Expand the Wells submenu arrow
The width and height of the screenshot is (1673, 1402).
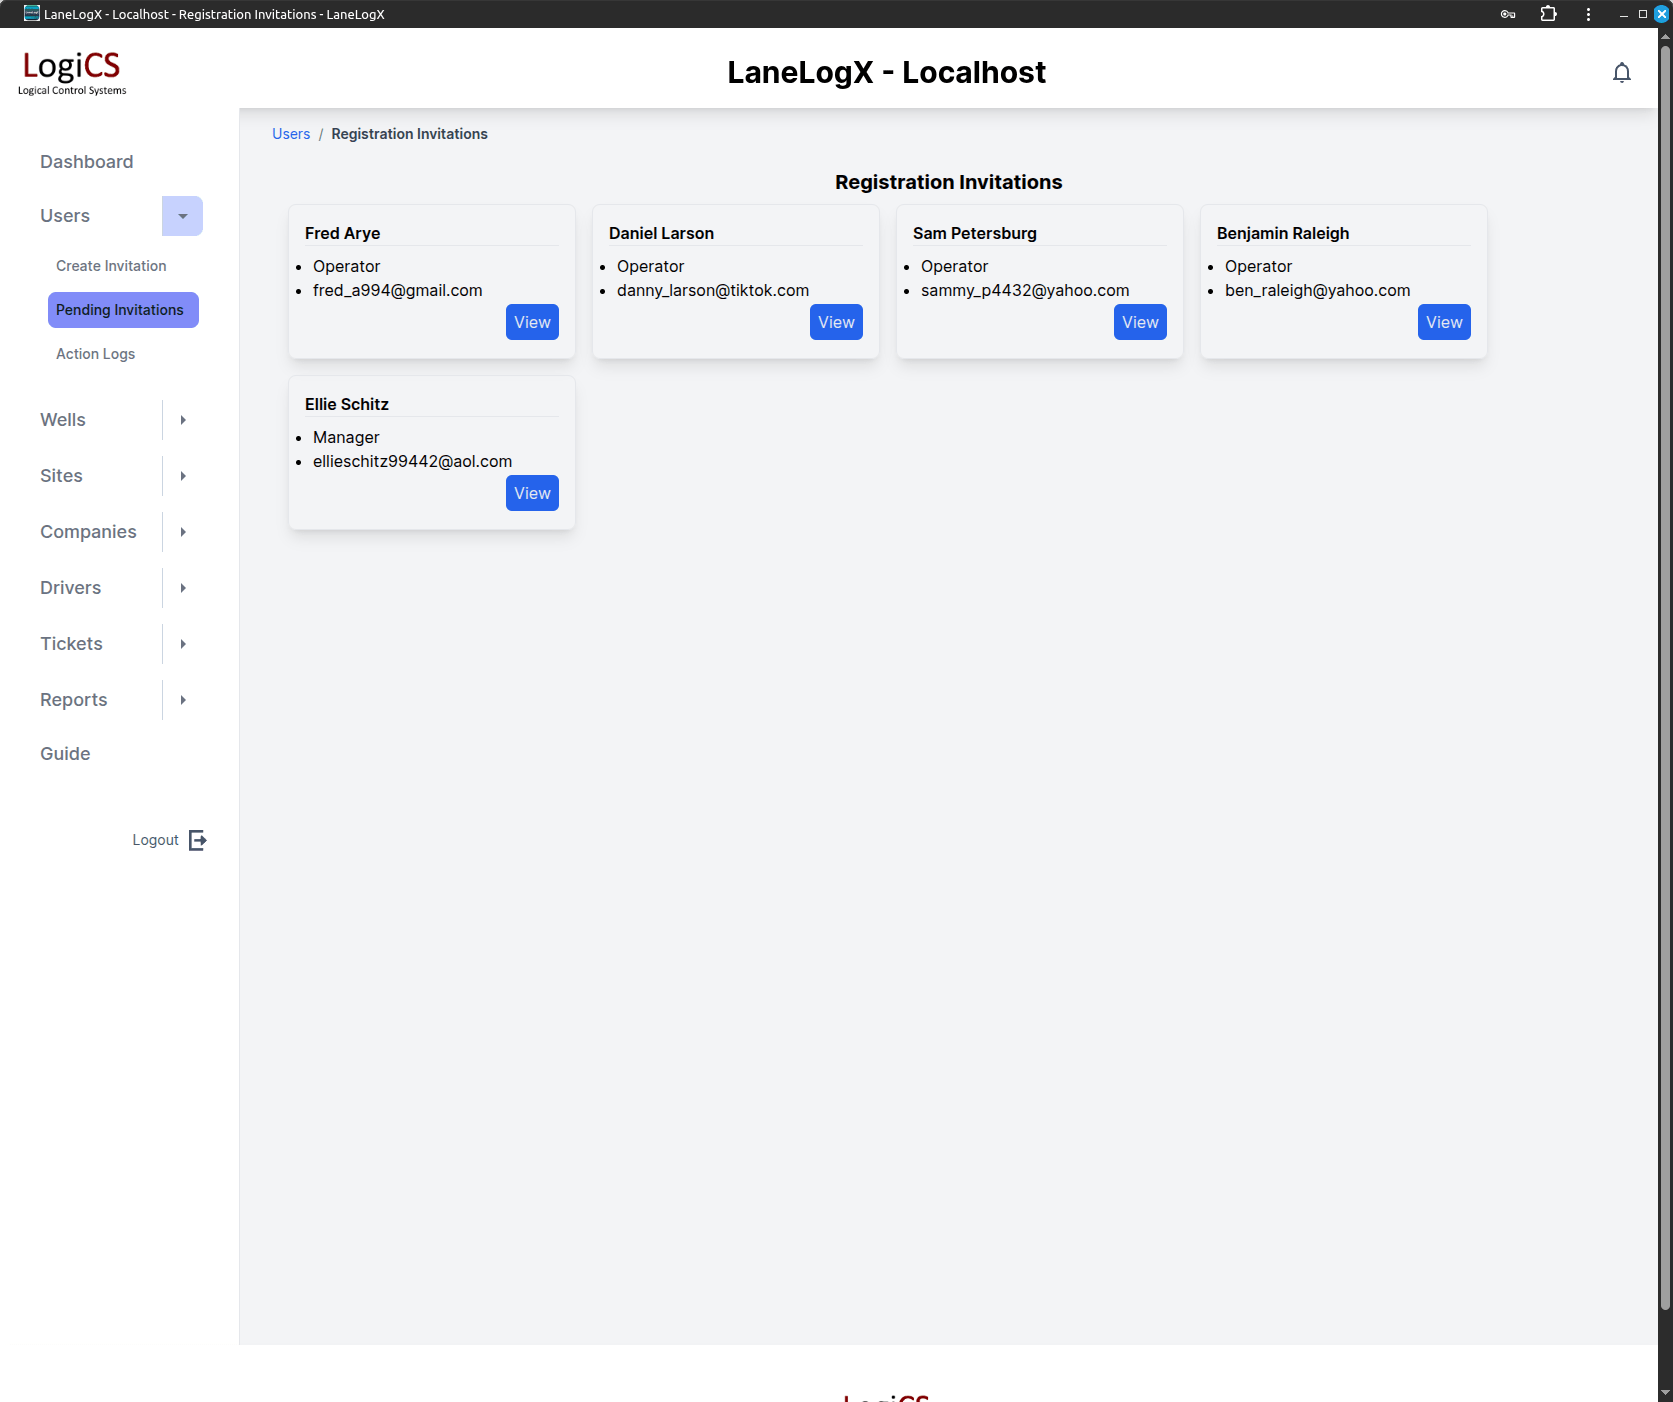(182, 420)
